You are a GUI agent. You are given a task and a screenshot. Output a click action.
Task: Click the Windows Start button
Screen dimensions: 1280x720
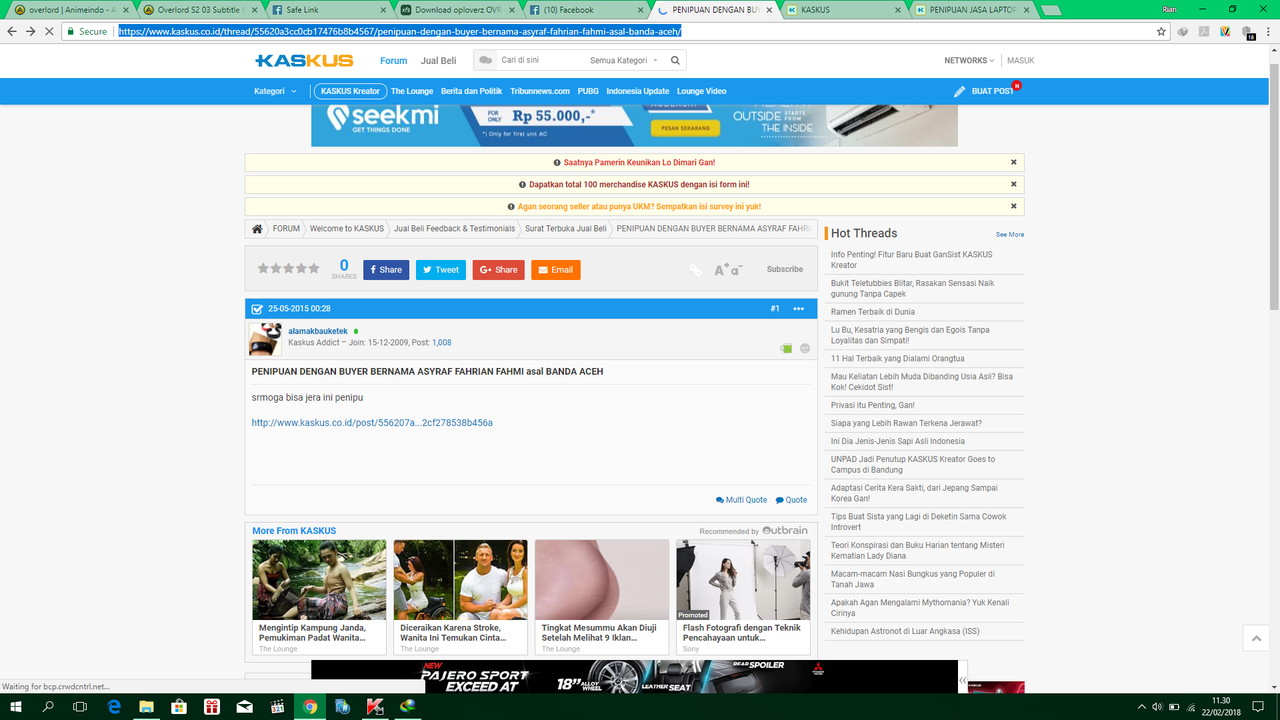(x=16, y=706)
